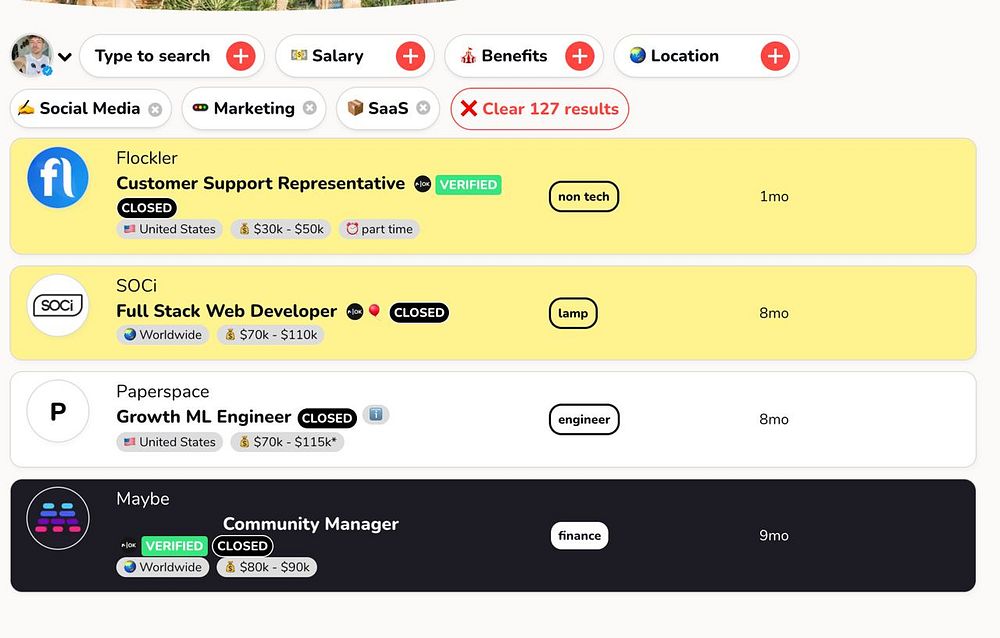1000x638 pixels.
Task: Add search term with red plus button
Action: coord(241,56)
